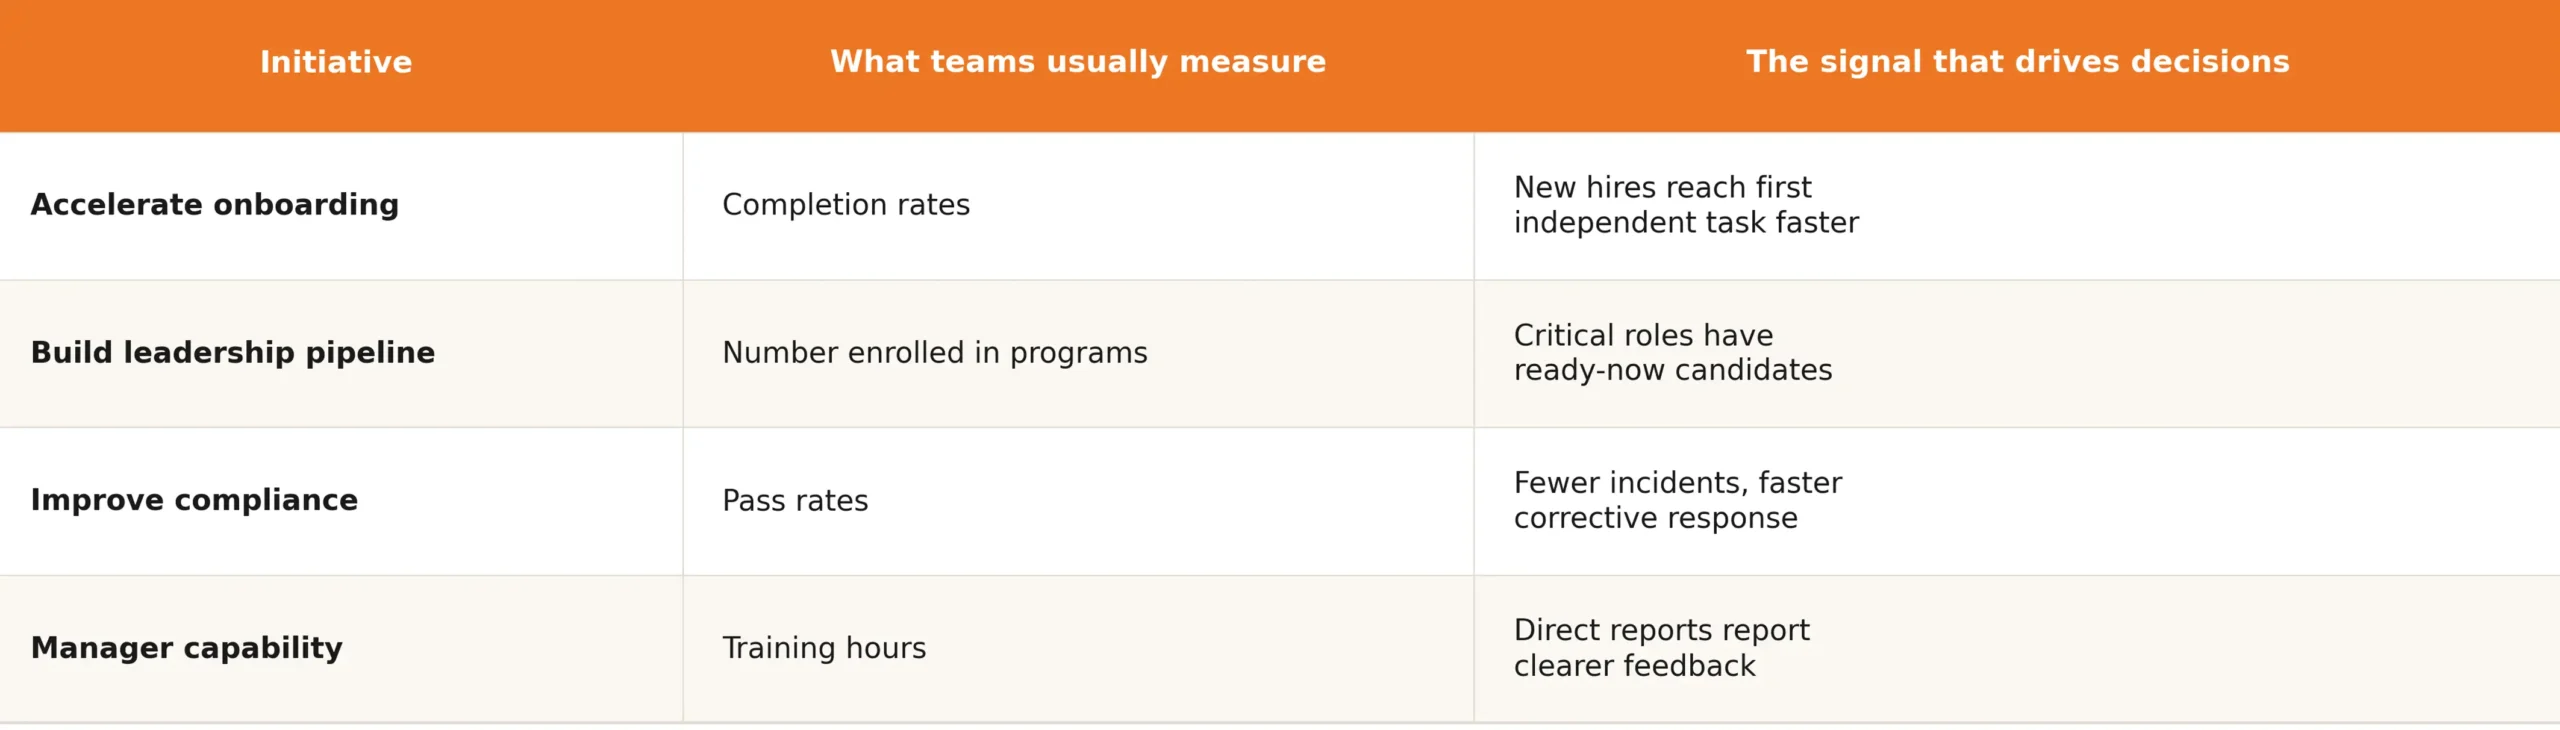This screenshot has height=730, width=2560.
Task: Click the 'Completion rates' cell
Action: (846, 205)
